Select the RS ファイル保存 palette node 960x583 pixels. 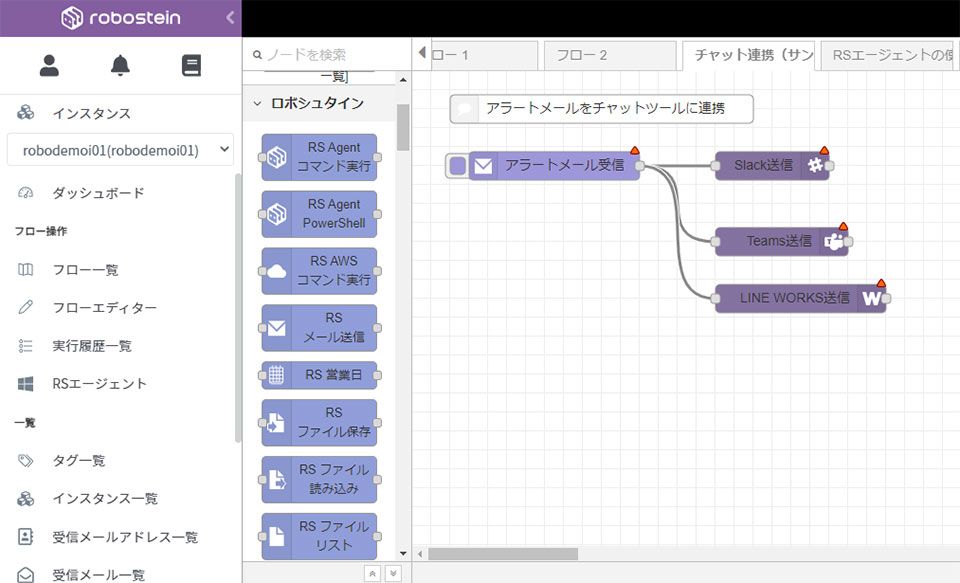(320, 423)
